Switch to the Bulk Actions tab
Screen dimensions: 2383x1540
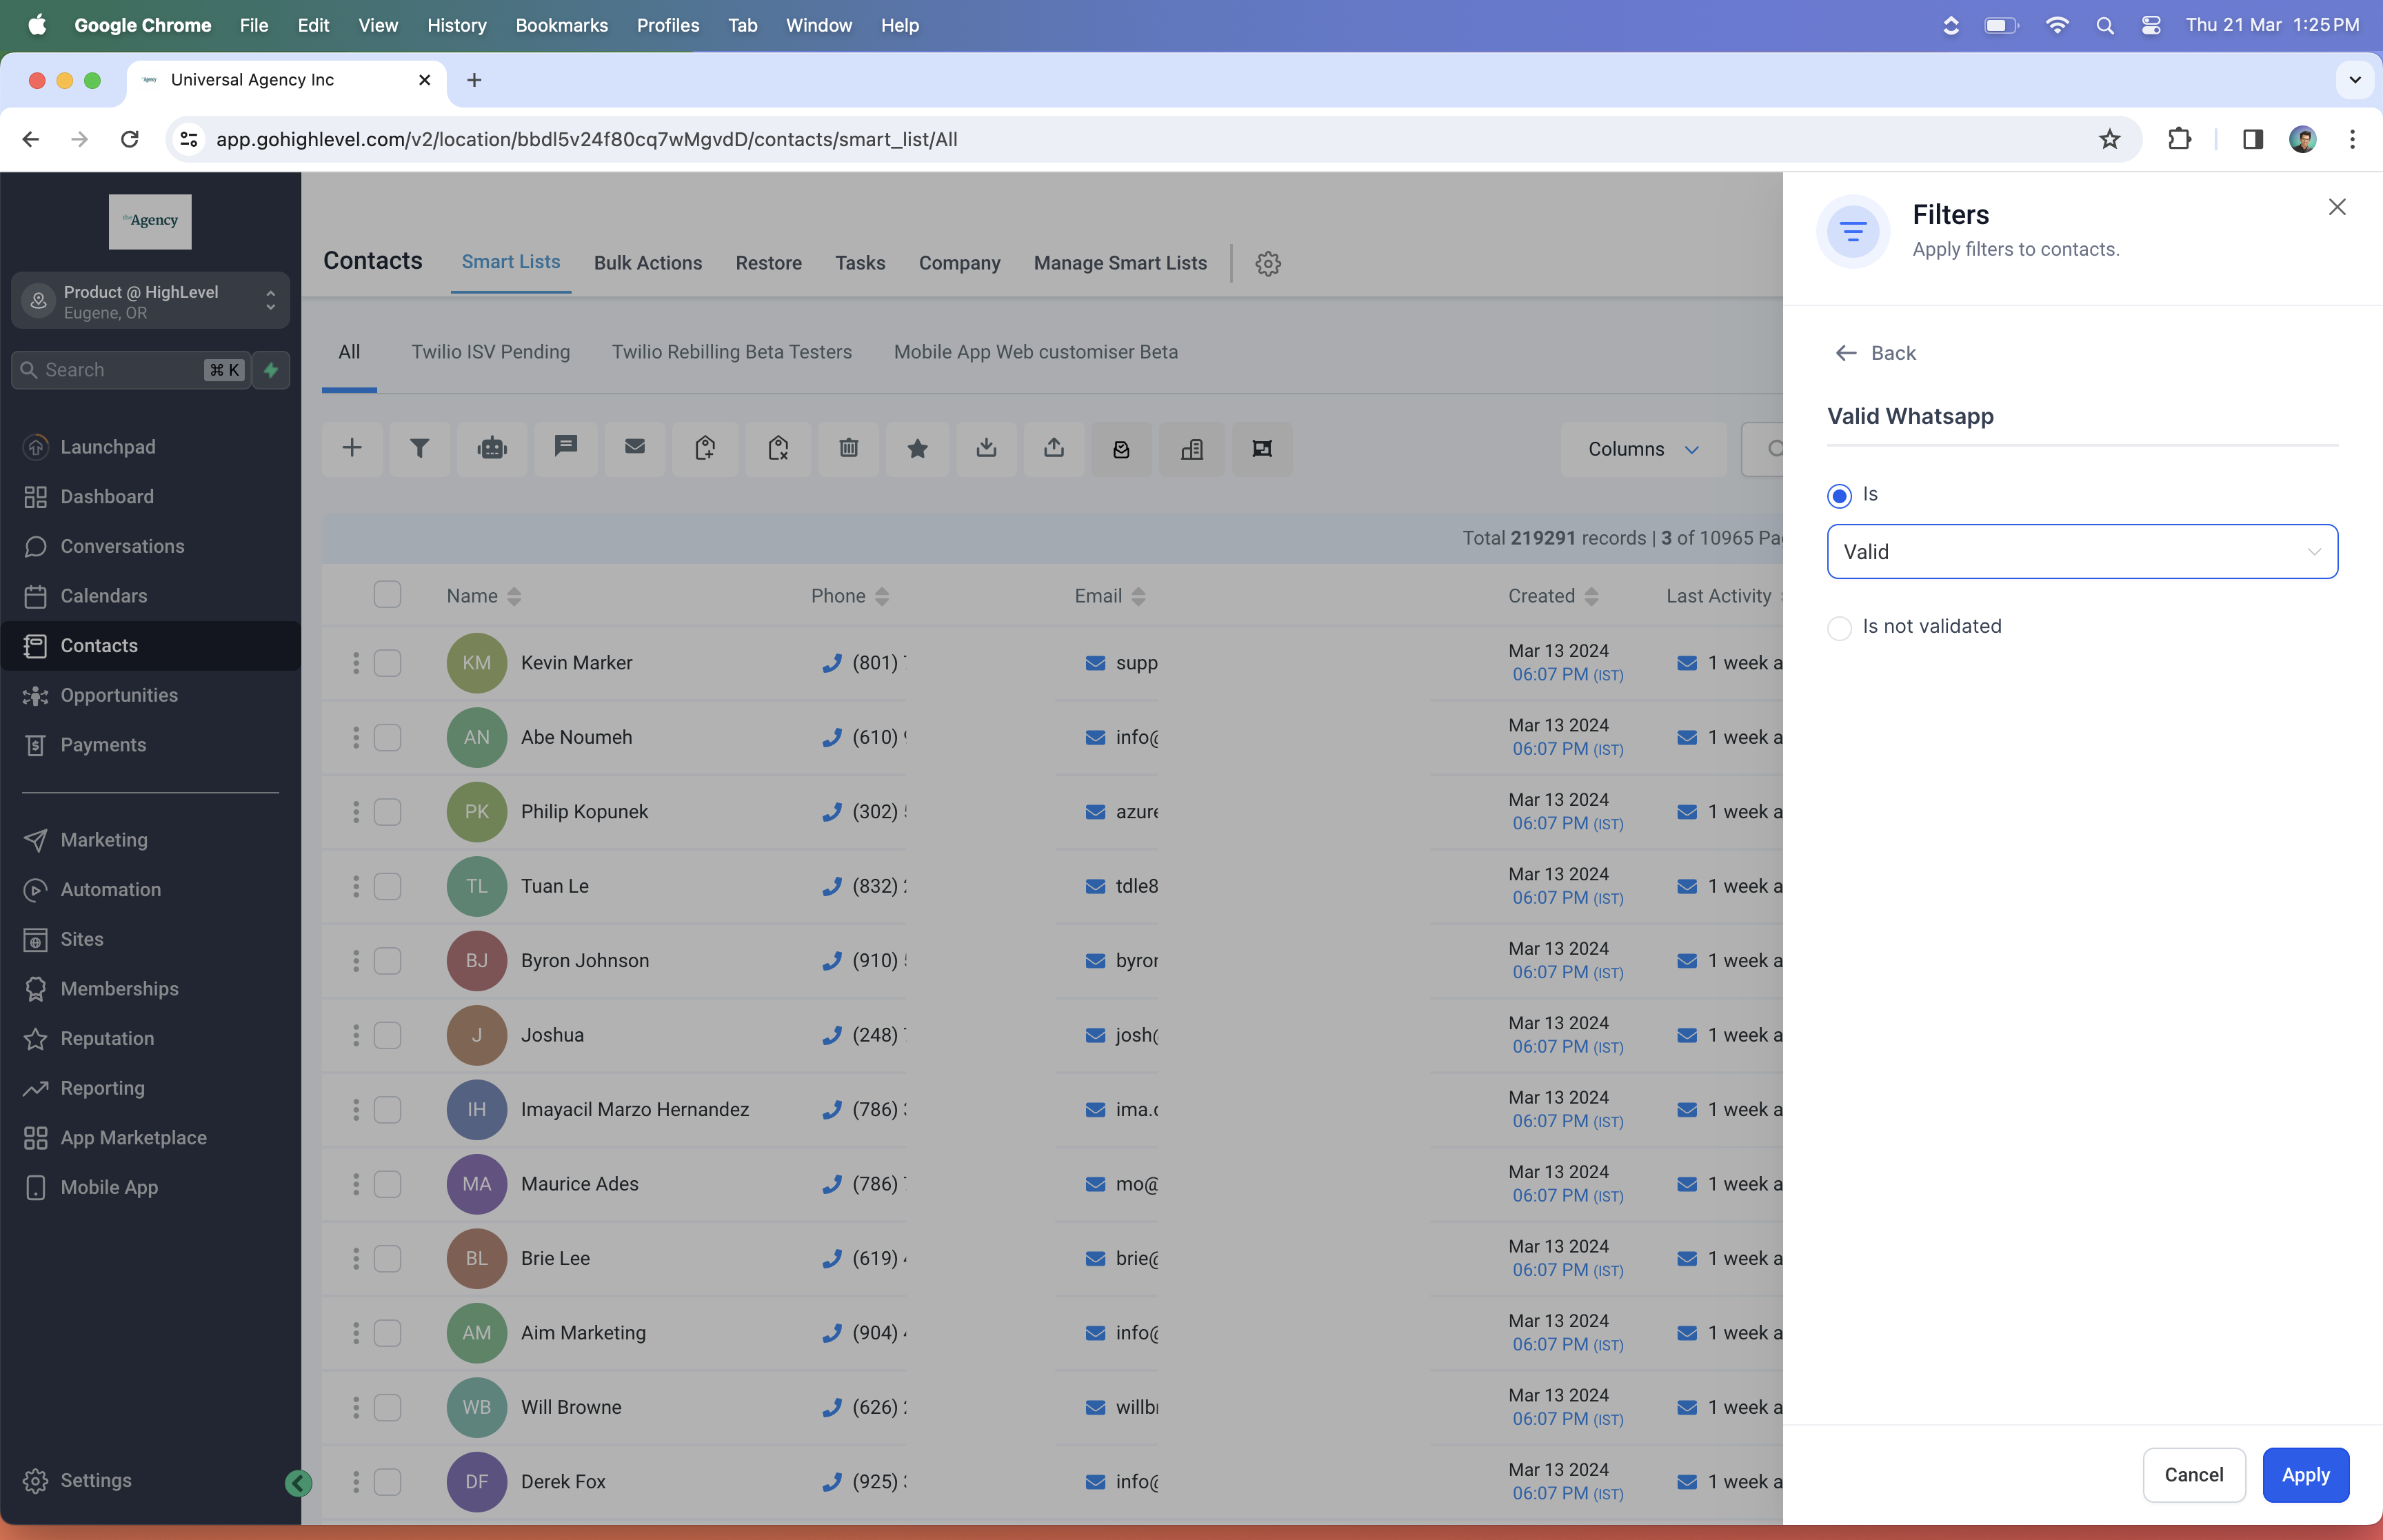click(x=647, y=263)
